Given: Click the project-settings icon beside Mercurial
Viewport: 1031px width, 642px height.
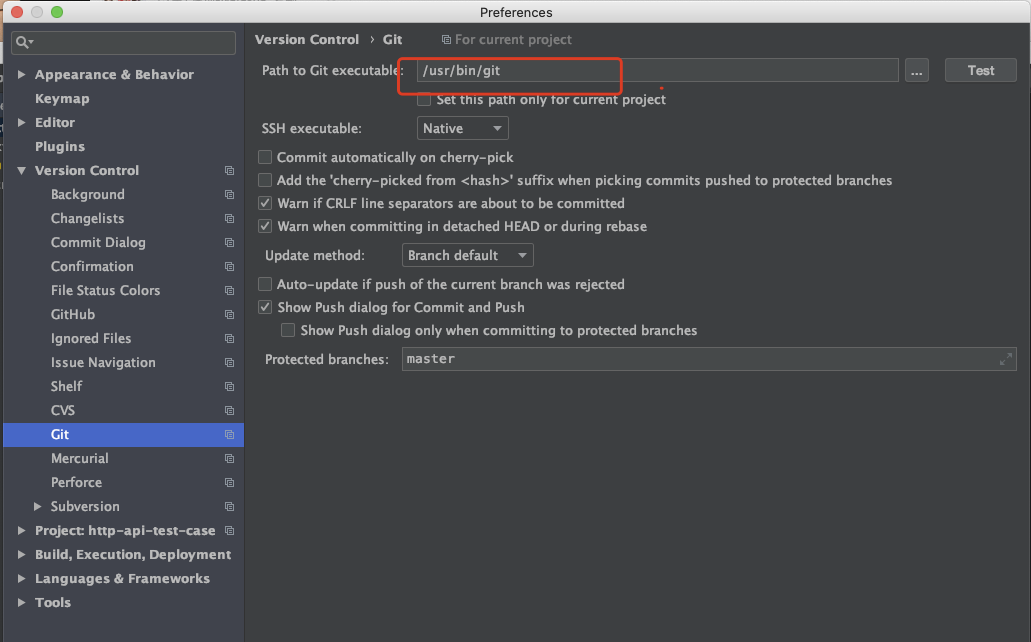Looking at the screenshot, I should [x=230, y=458].
